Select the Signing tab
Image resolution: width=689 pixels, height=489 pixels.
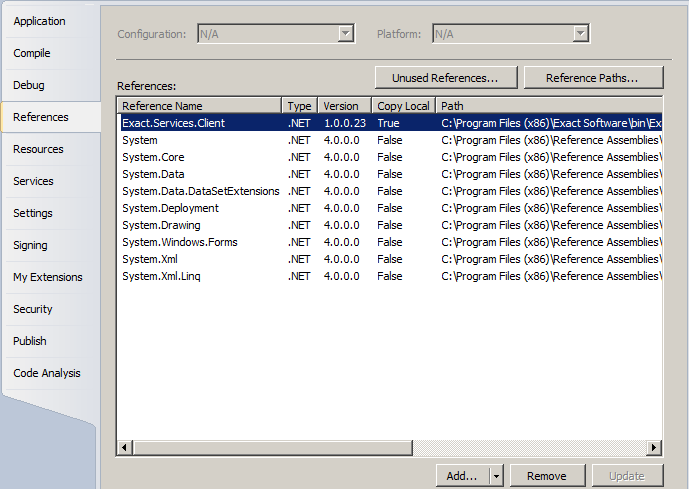[x=30, y=245]
